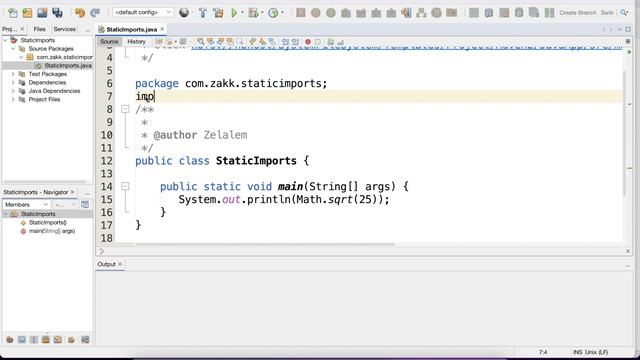Viewport: 640px width, 360px height.
Task: Click the Open Project toolbar icon
Action: 42,13
